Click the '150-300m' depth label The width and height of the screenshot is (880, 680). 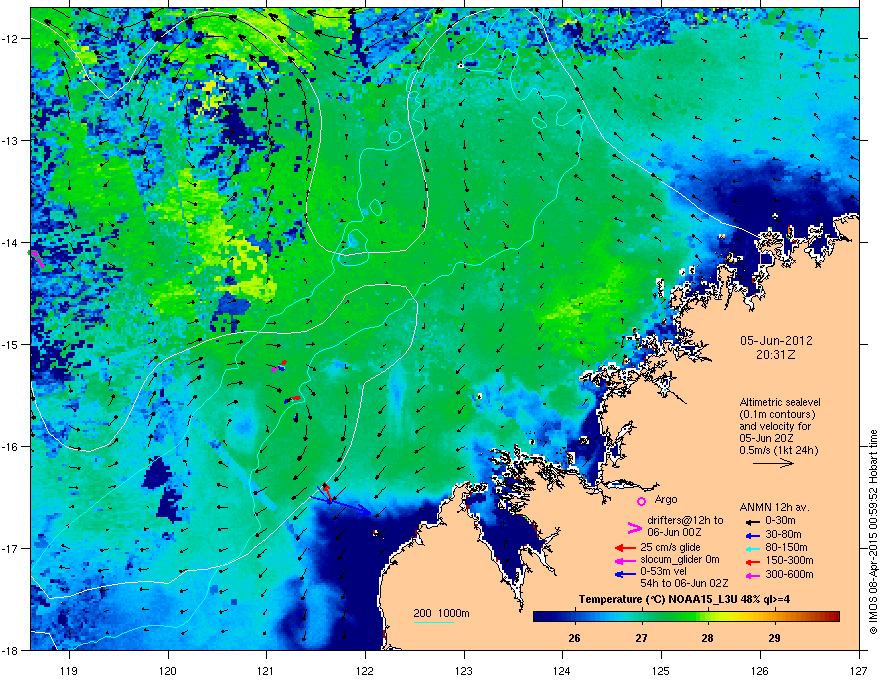pos(789,560)
